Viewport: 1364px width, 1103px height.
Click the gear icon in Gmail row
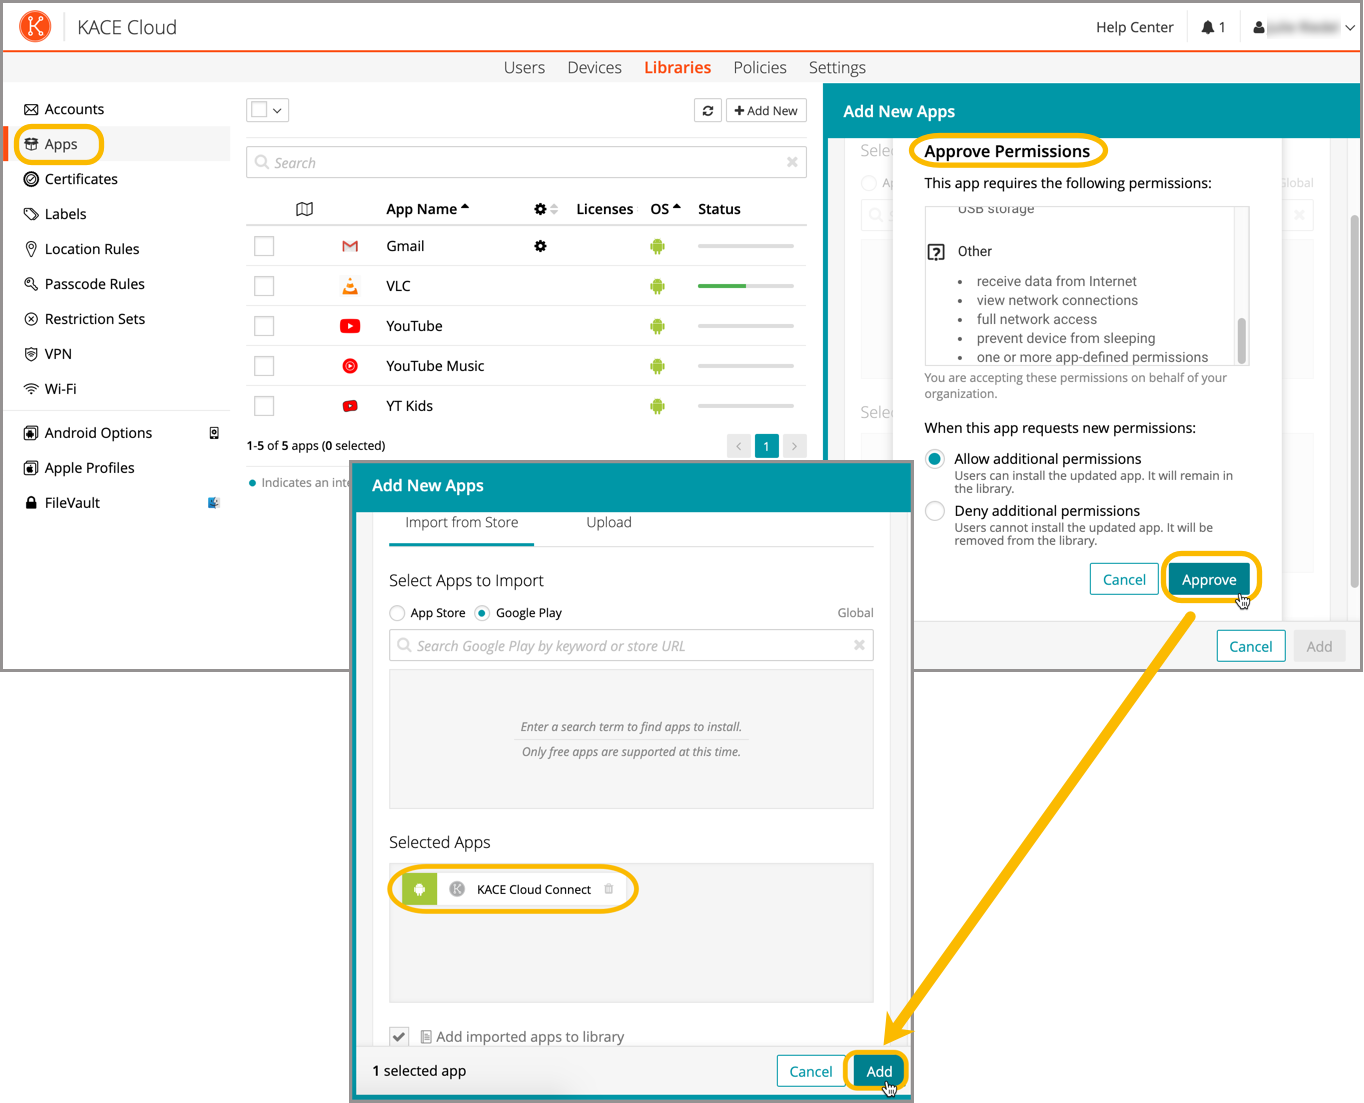pyautogui.click(x=540, y=246)
